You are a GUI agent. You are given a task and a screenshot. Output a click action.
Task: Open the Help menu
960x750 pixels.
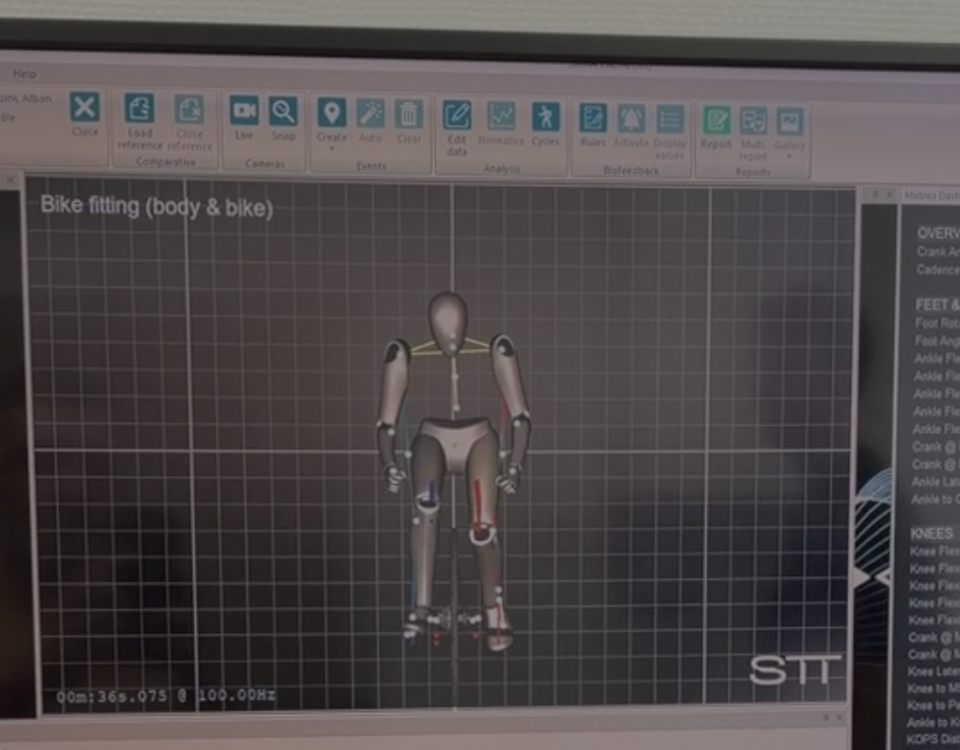(x=24, y=74)
